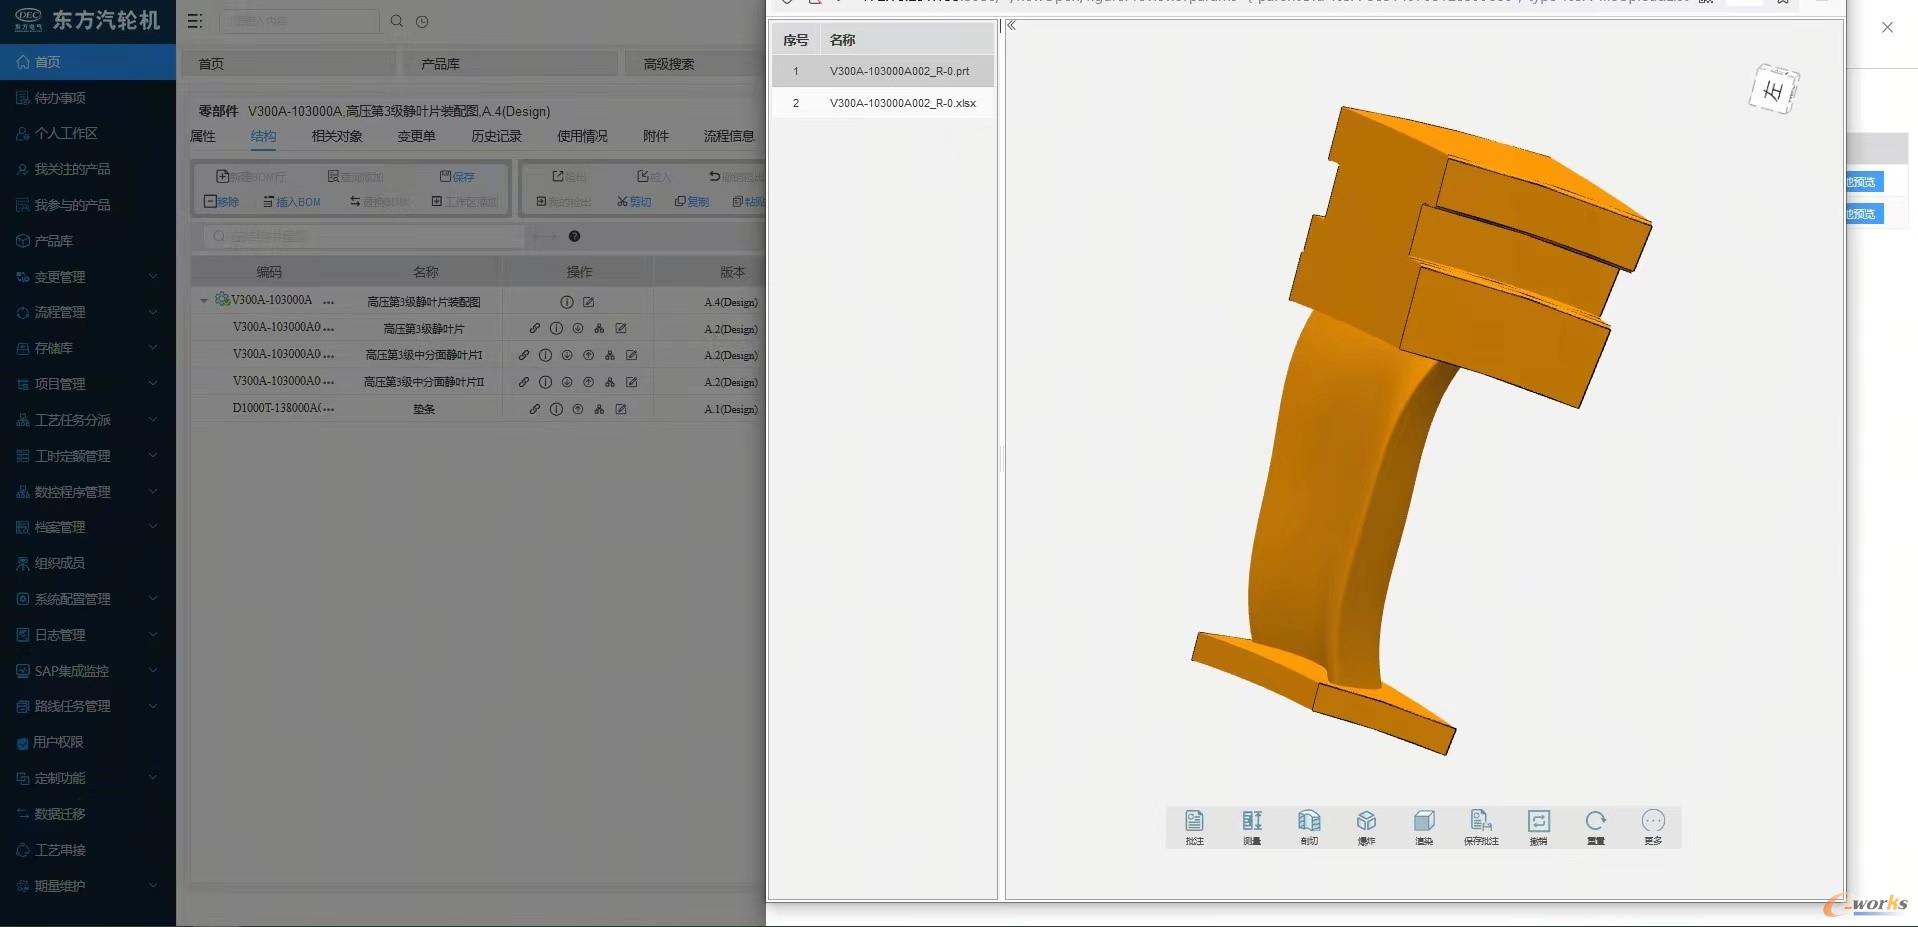Expand the 项目管理 sidebar chevron
The image size is (1918, 927).
click(153, 384)
